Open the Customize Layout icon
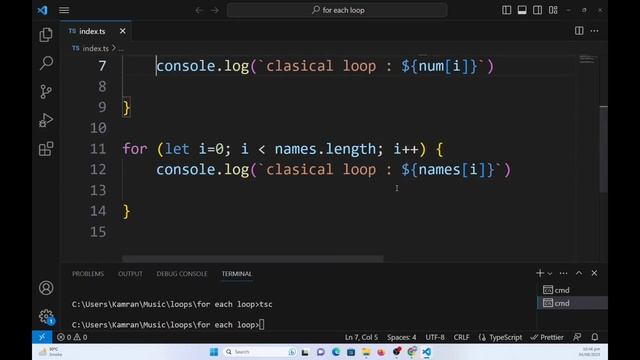The height and width of the screenshot is (360, 640). click(553, 10)
